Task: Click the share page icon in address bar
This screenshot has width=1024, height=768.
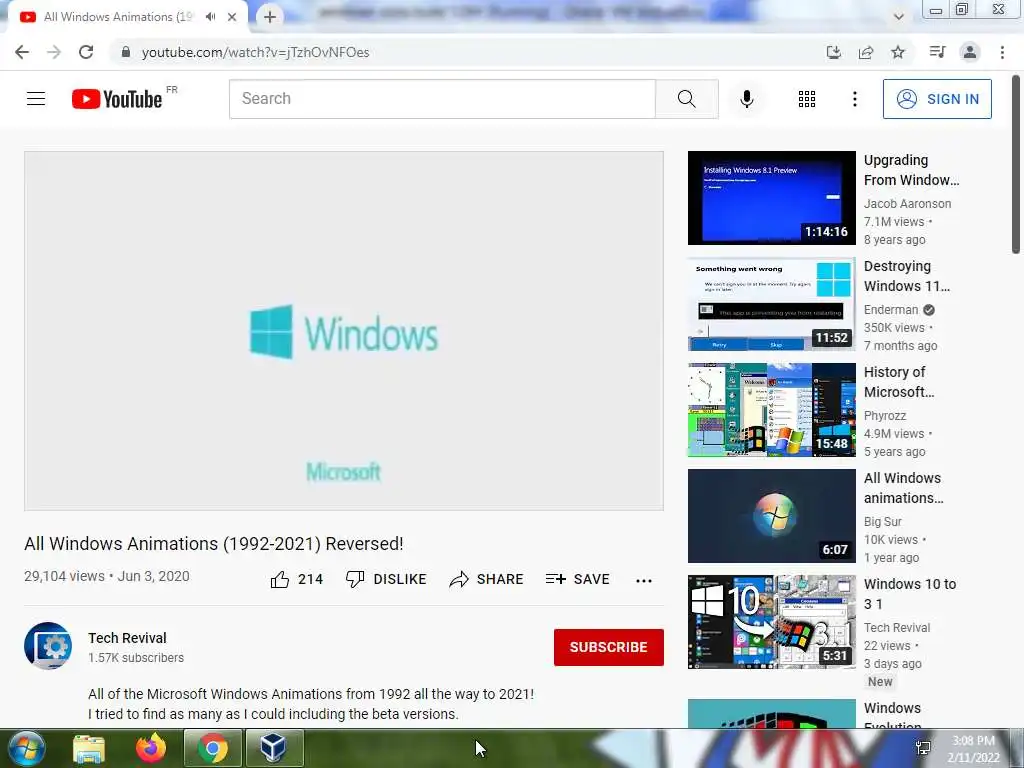Action: pyautogui.click(x=866, y=52)
